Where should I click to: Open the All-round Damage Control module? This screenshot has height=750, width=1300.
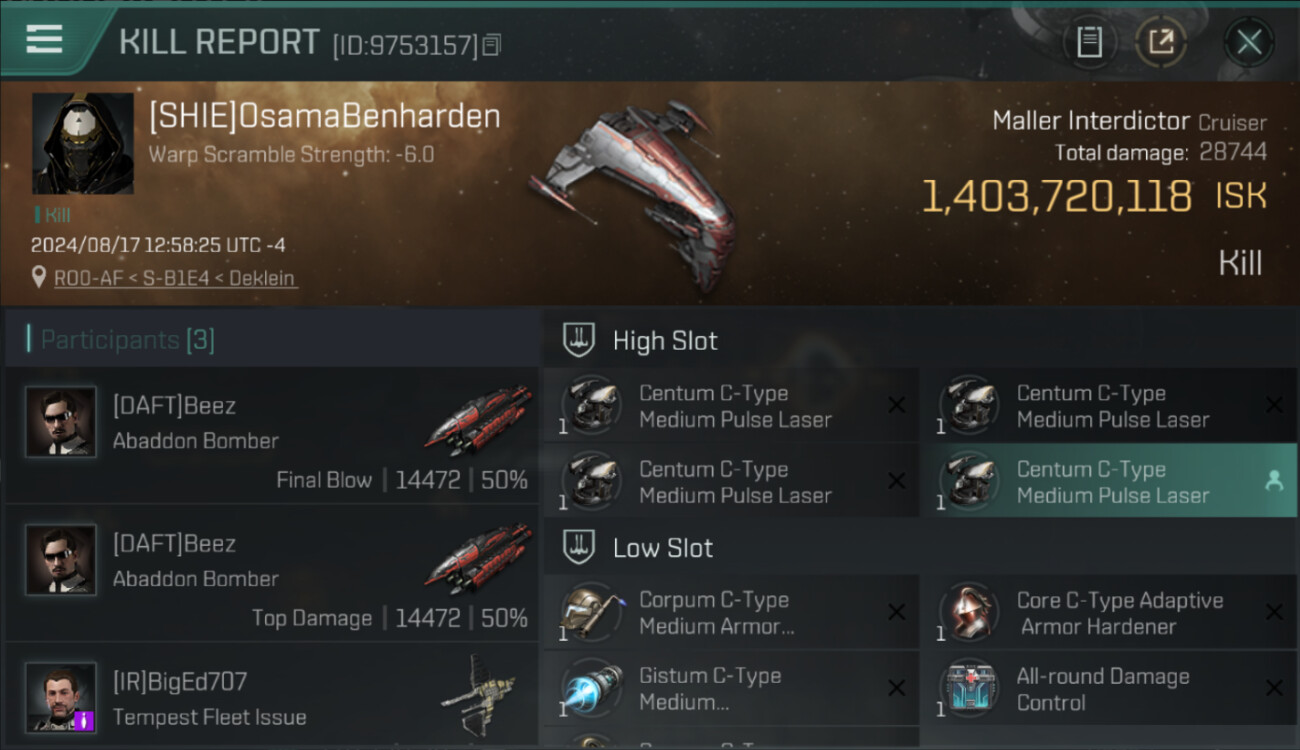click(1108, 688)
